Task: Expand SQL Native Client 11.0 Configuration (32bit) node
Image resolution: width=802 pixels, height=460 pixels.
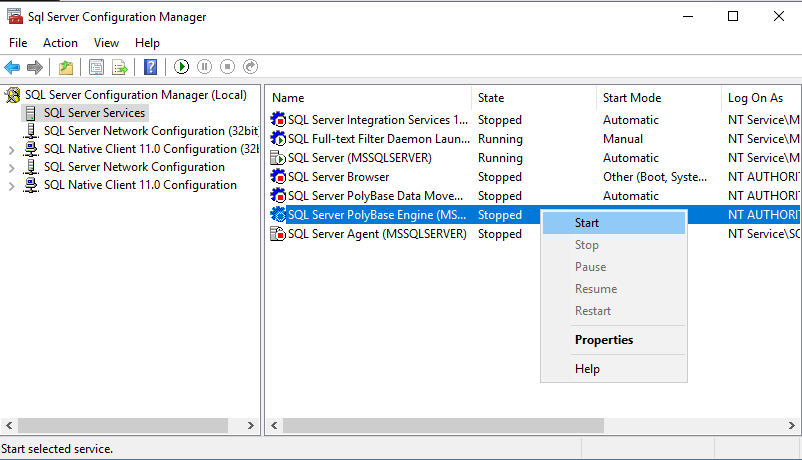Action: [x=11, y=150]
